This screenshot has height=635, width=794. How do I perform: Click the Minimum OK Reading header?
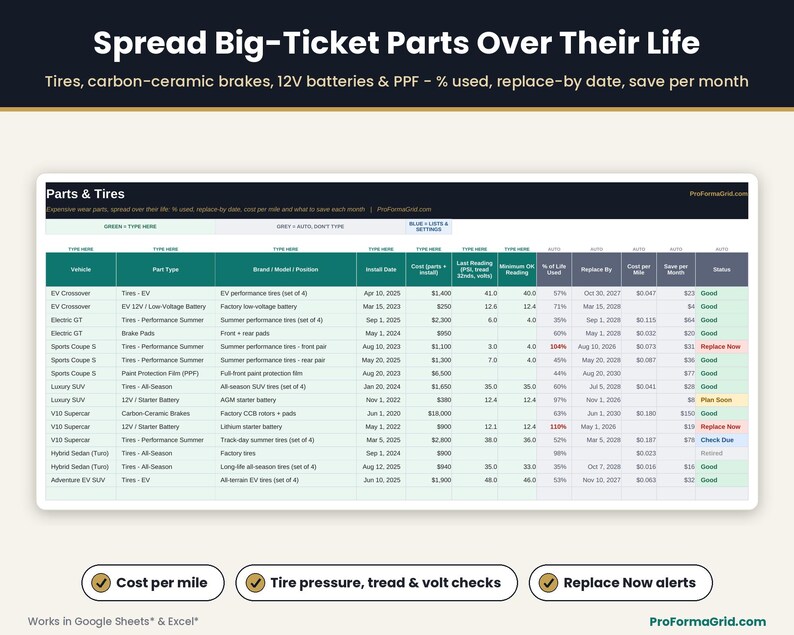tap(517, 269)
